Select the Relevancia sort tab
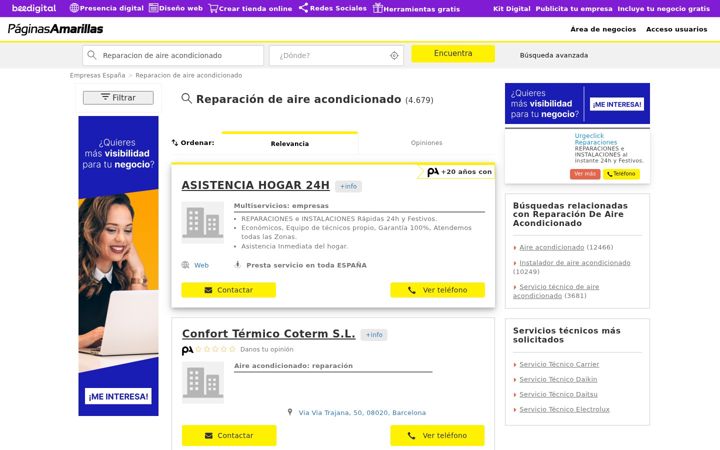The height and width of the screenshot is (450, 720). tap(290, 143)
